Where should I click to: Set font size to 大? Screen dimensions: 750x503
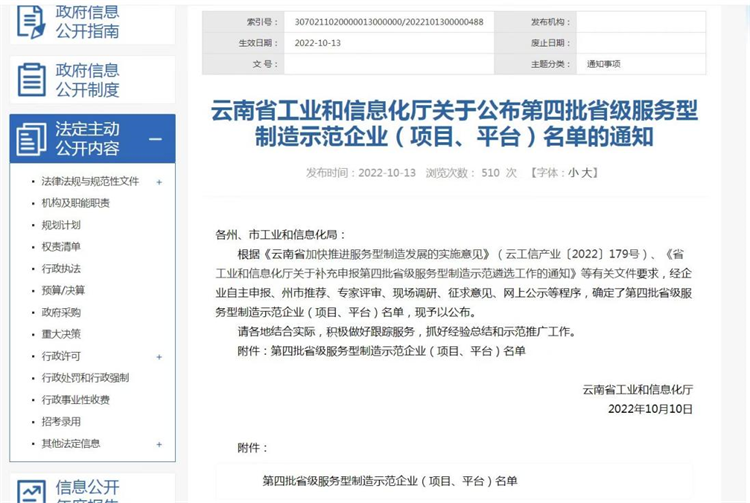pyautogui.click(x=588, y=172)
